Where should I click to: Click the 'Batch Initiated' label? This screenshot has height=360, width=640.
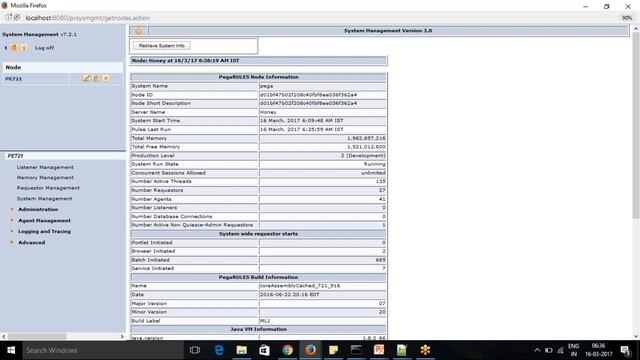[x=150, y=260]
